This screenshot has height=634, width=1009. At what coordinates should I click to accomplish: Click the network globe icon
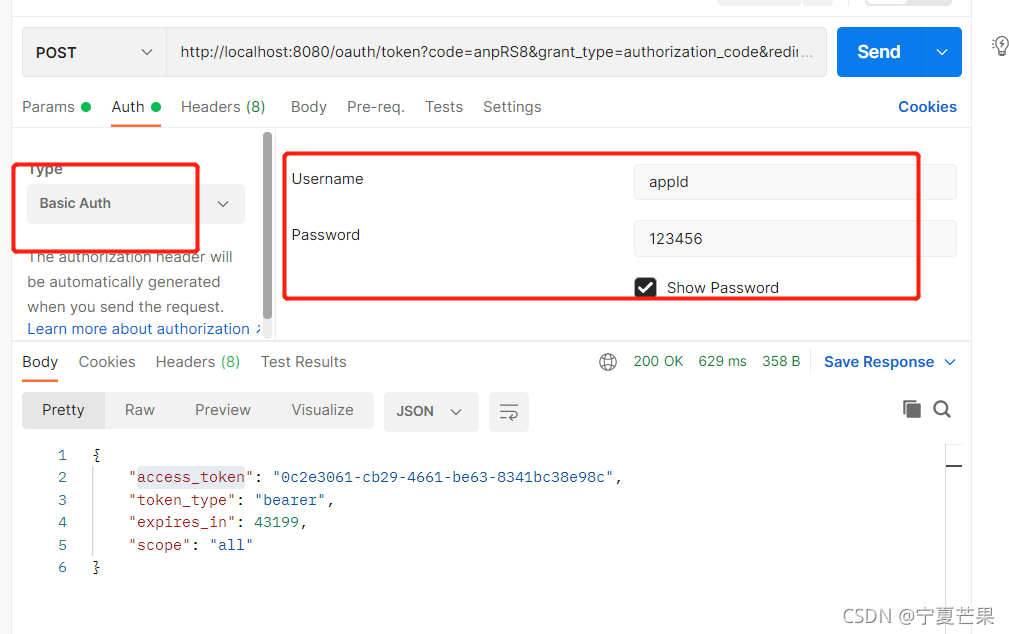tap(608, 362)
